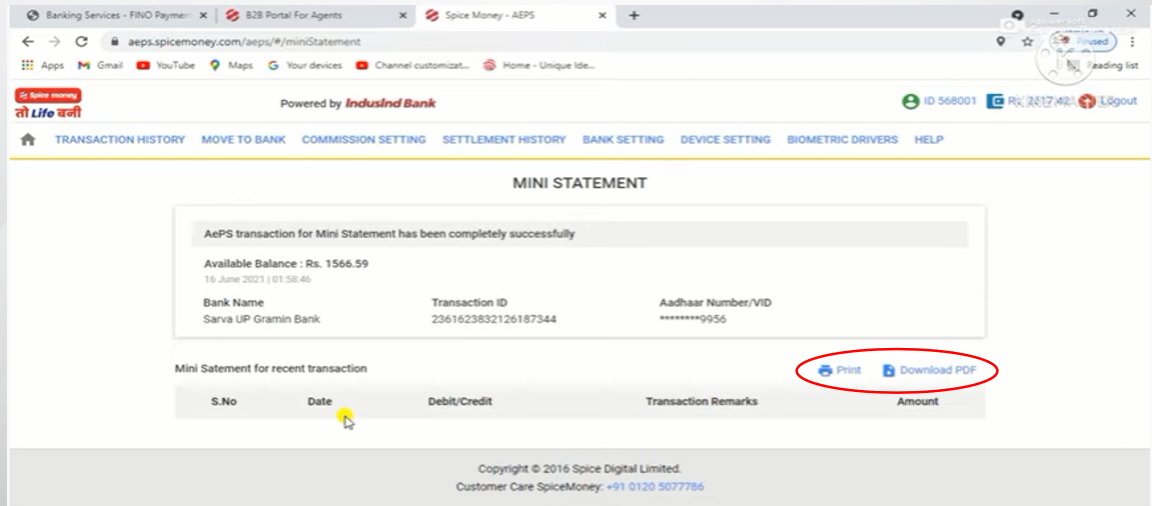Reload the page with refresh icon
The image size is (1152, 506).
(x=82, y=42)
